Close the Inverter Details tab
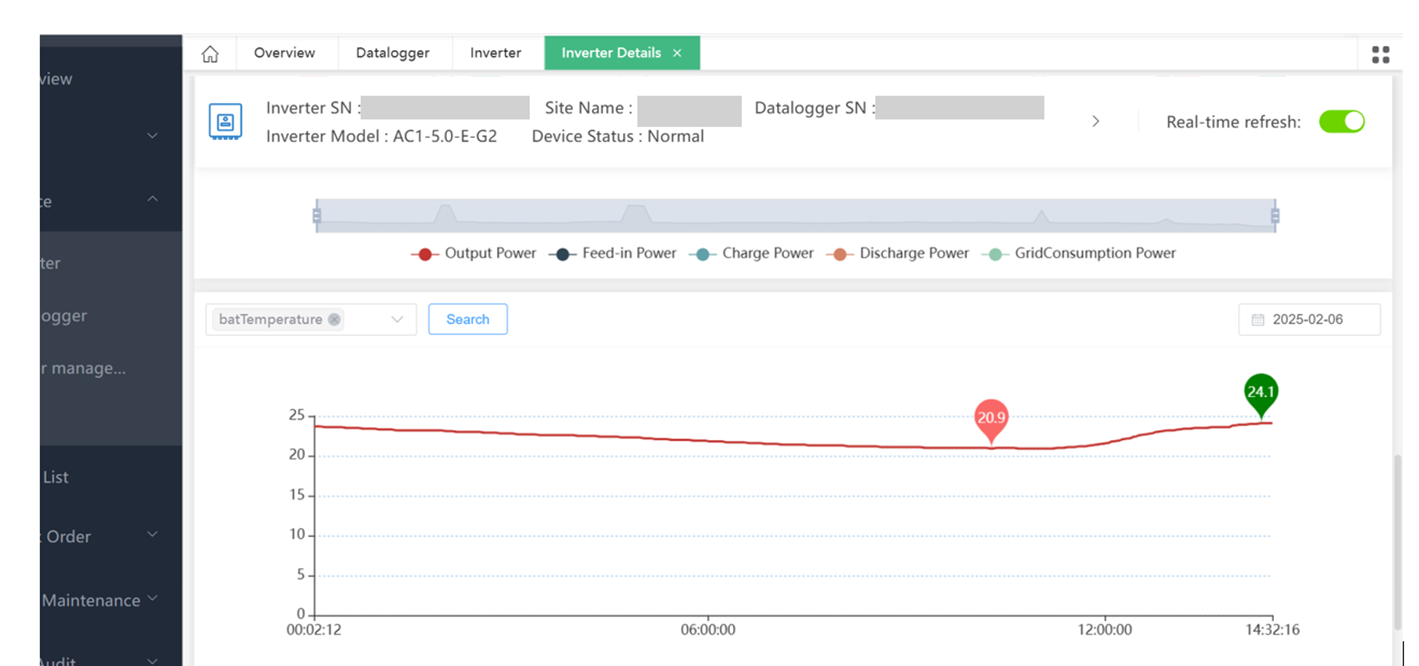1419x666 pixels. [677, 53]
